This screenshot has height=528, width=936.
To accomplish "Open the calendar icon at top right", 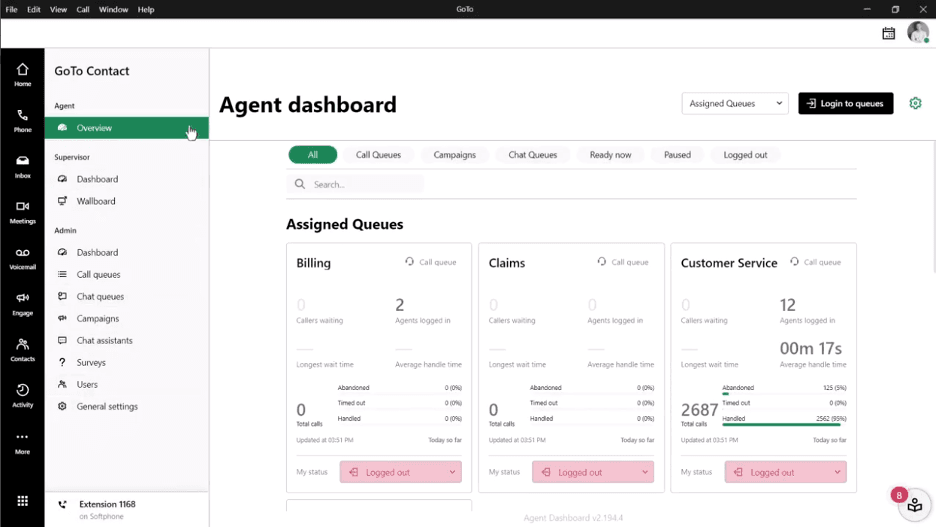I will point(888,33).
